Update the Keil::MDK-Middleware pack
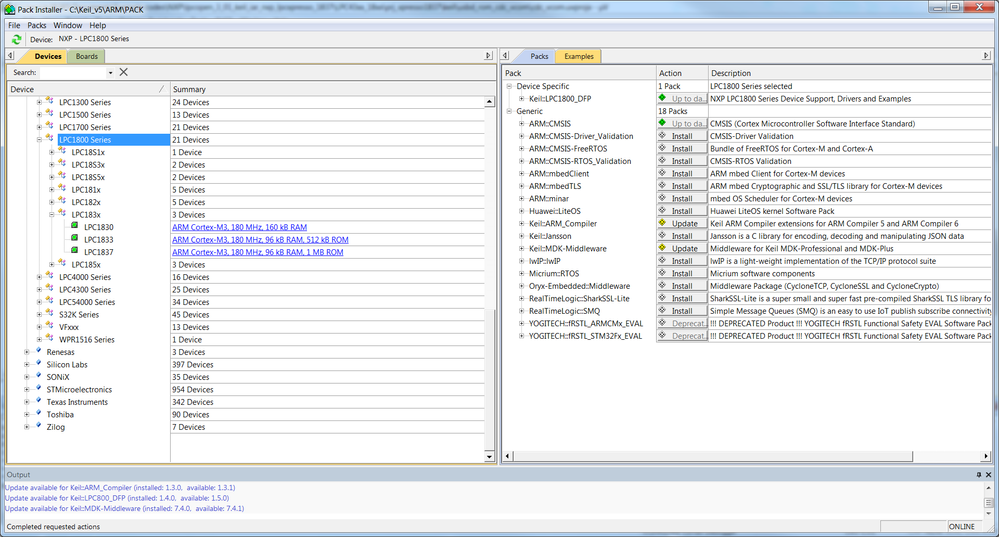 coord(682,248)
